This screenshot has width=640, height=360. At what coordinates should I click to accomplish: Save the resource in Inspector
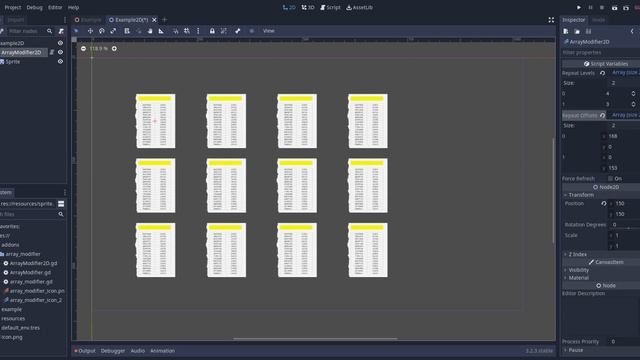coord(588,31)
